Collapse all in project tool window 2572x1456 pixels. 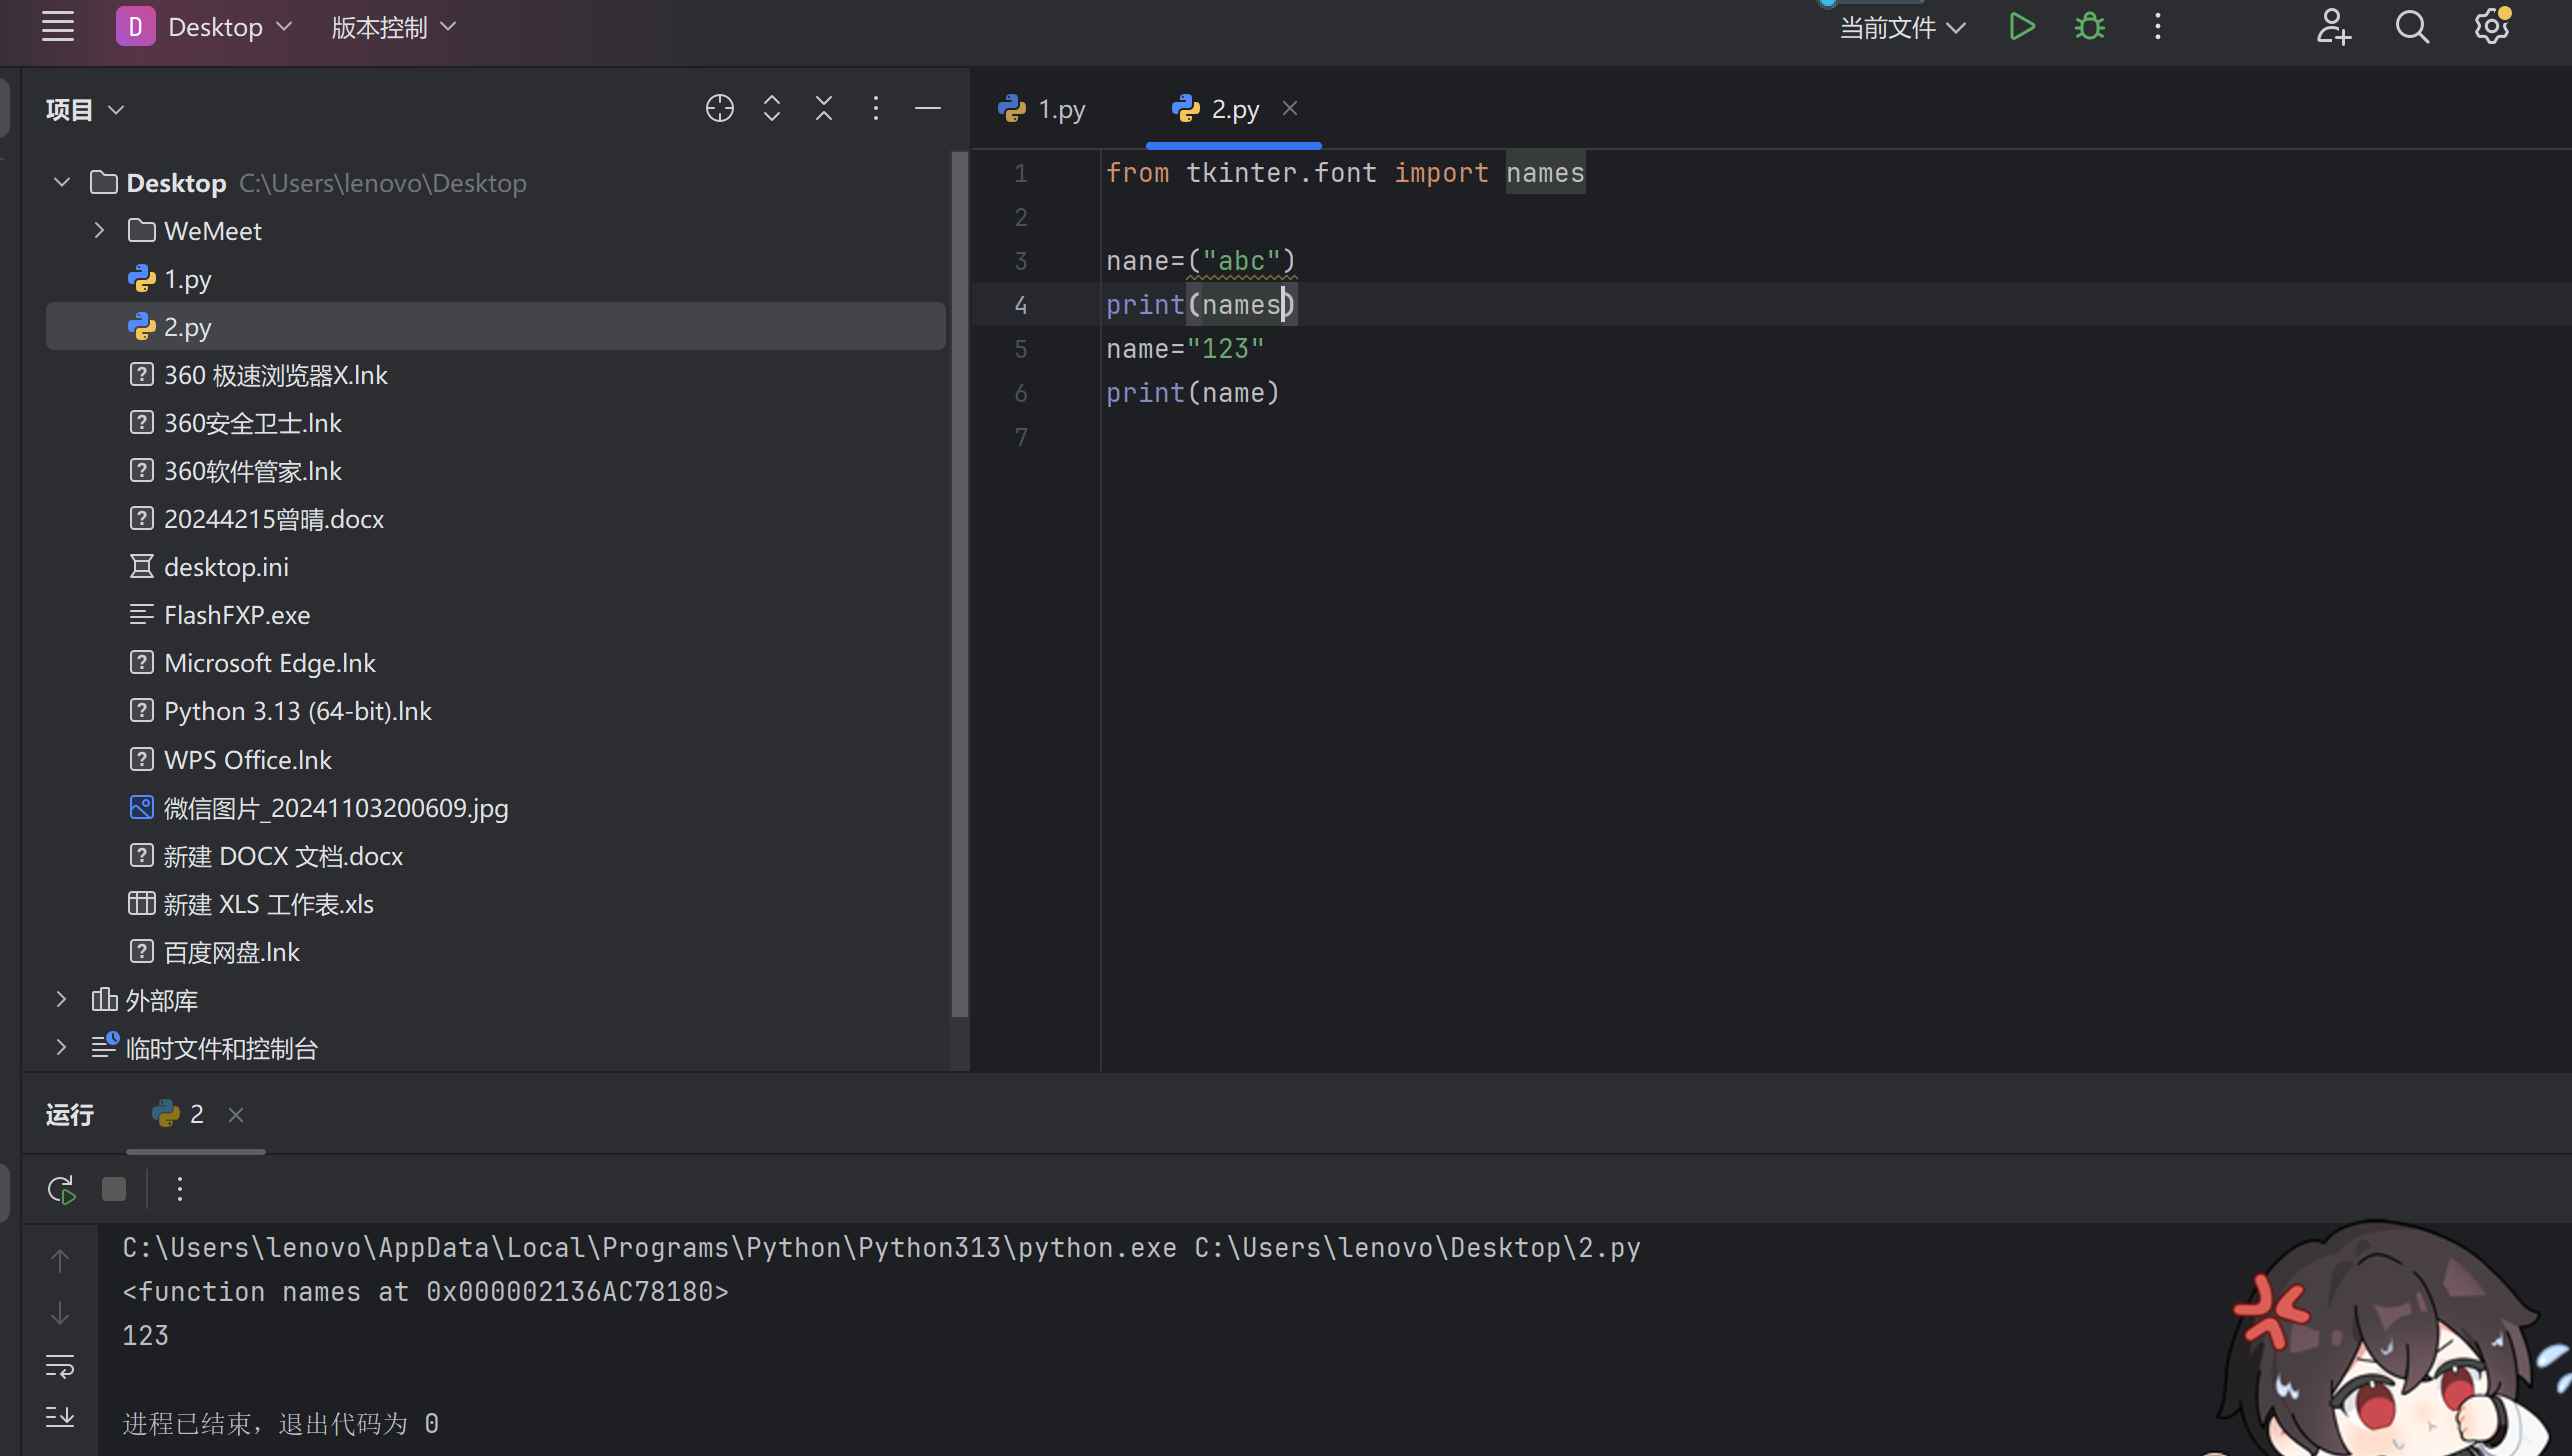point(823,108)
